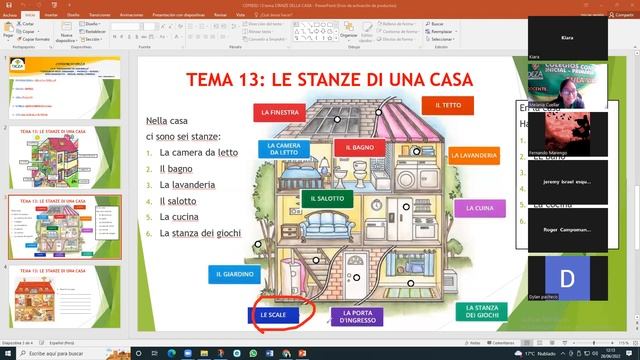Select slide 1 thumbnail

coord(64,88)
